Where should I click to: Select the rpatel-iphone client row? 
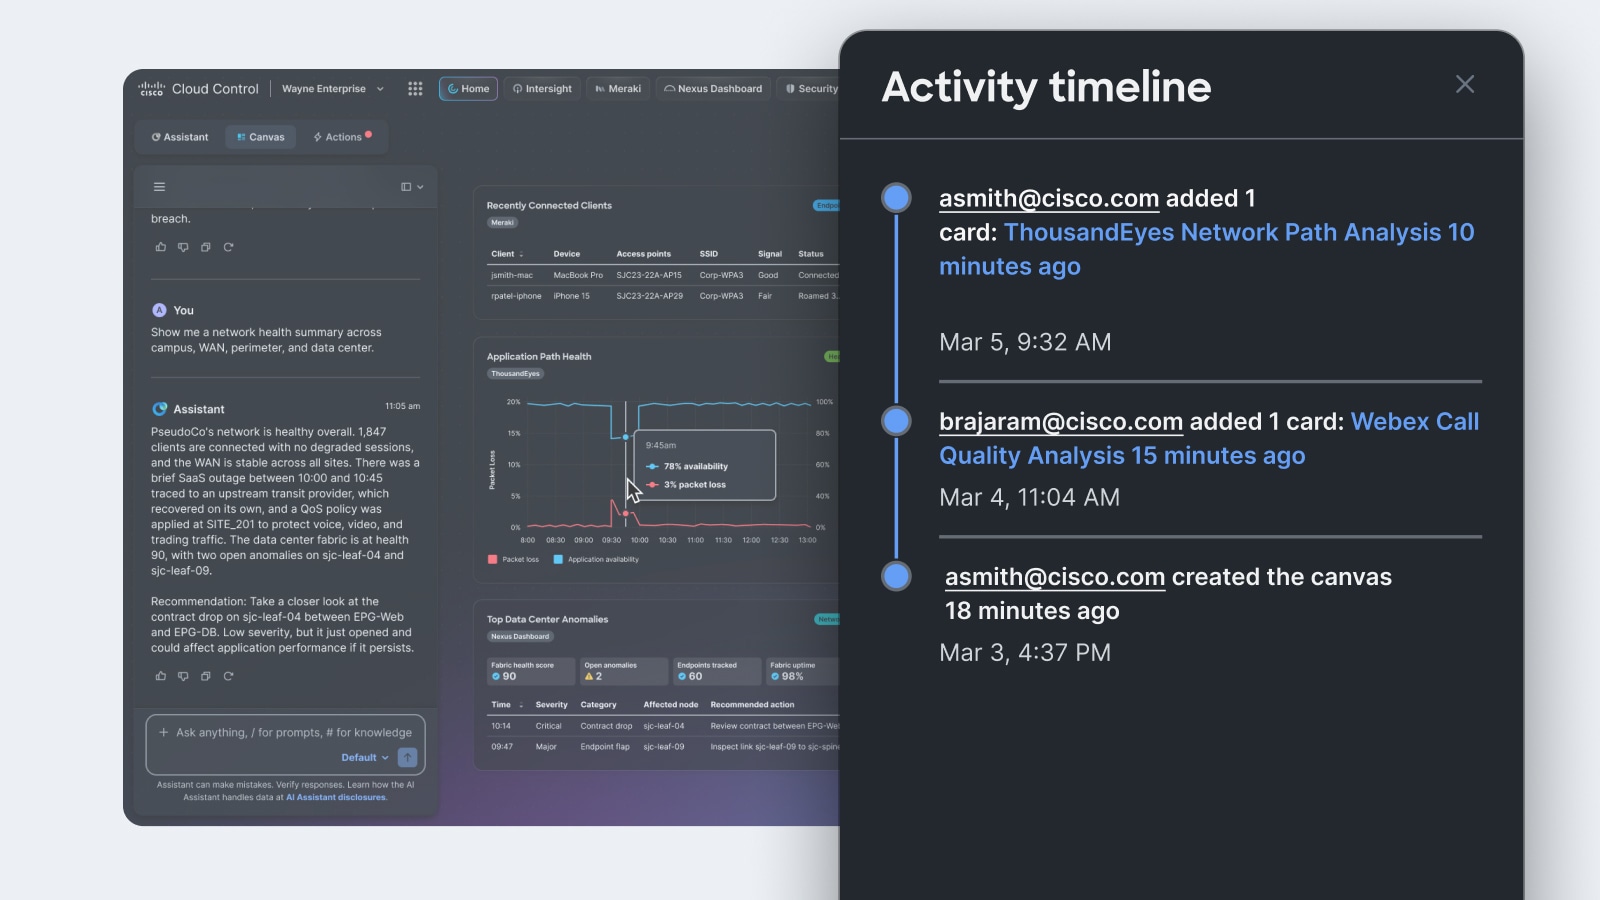point(662,296)
